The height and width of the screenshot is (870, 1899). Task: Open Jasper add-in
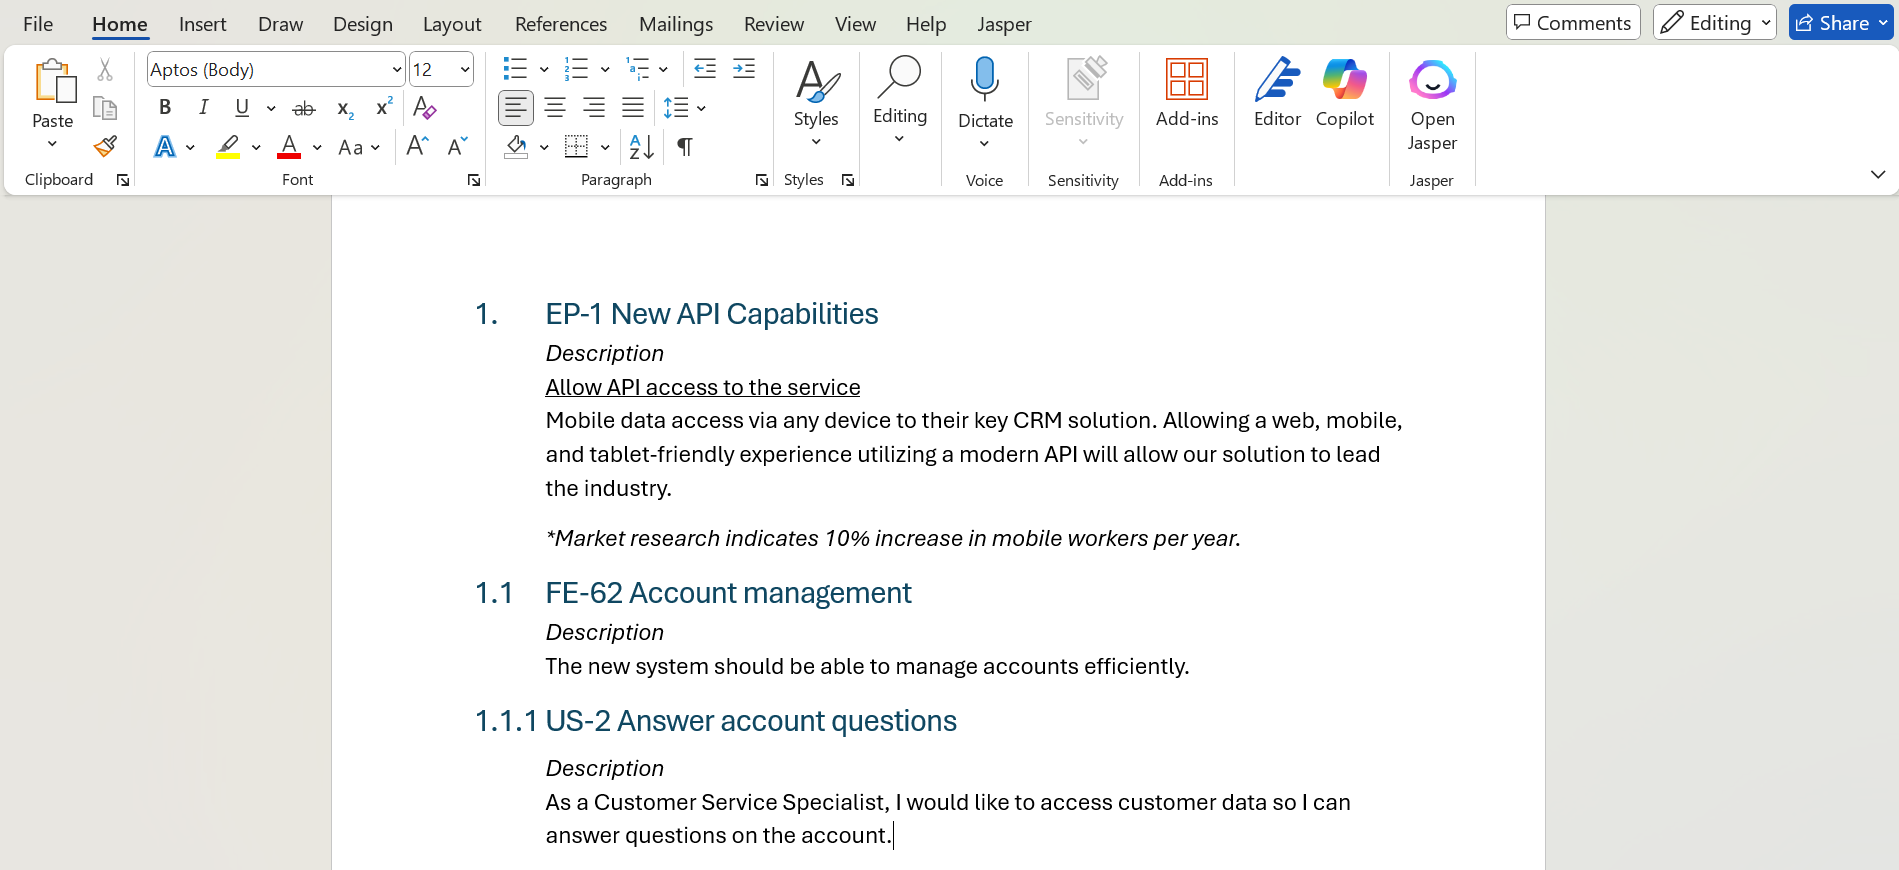click(x=1432, y=105)
